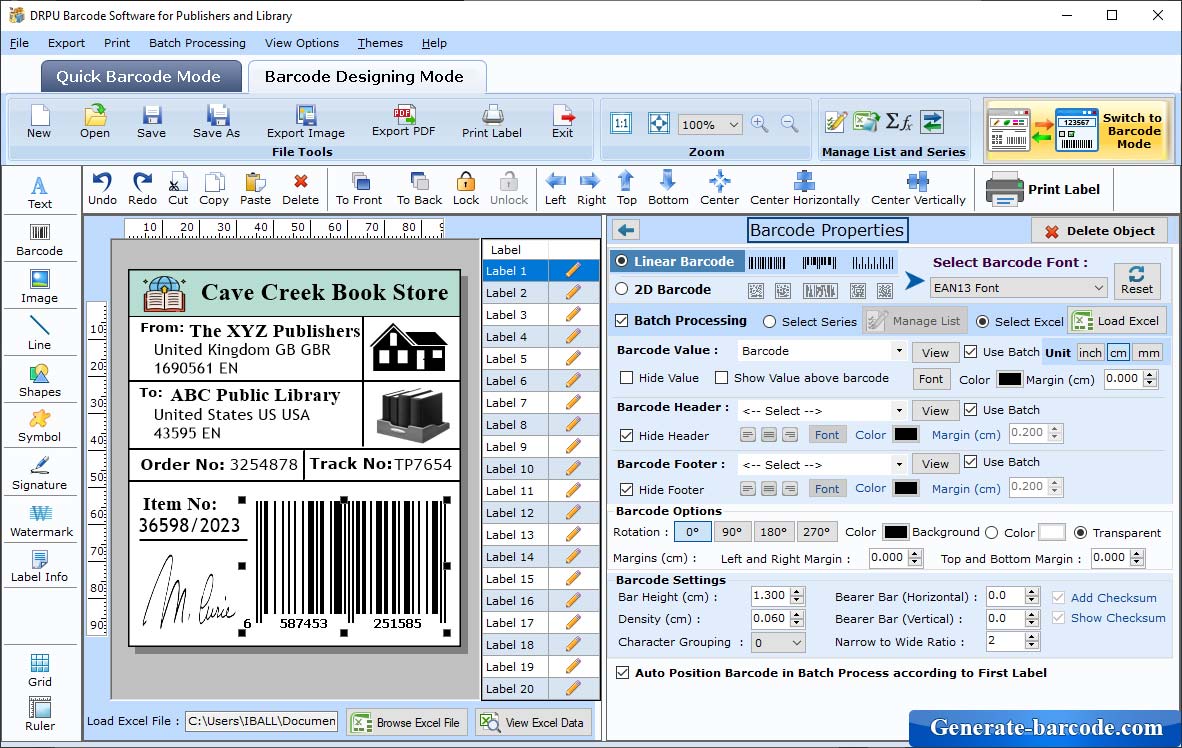This screenshot has width=1182, height=748.
Task: Export label to PDF
Action: pos(403,121)
